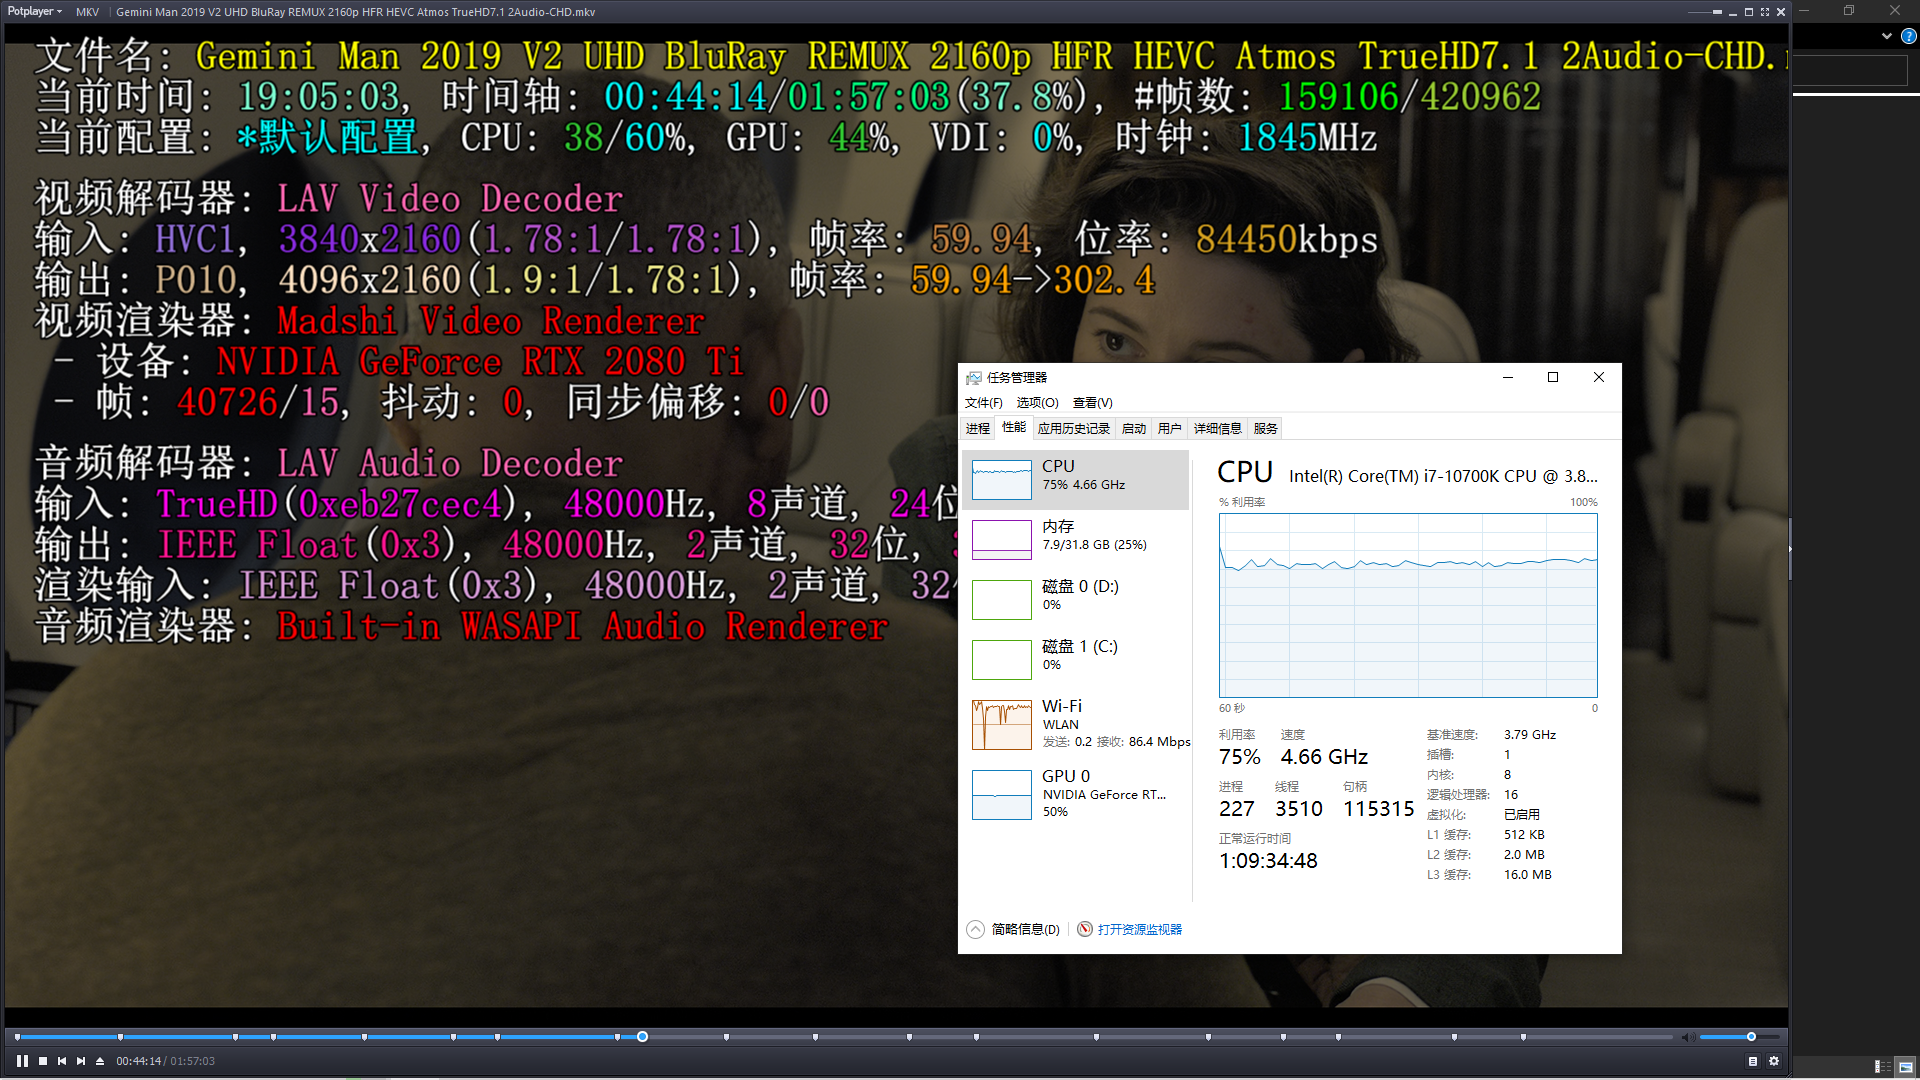Select 磁盘 0 (D:) performance entry
Image resolution: width=1920 pixels, height=1080 pixels.
tap(1076, 600)
